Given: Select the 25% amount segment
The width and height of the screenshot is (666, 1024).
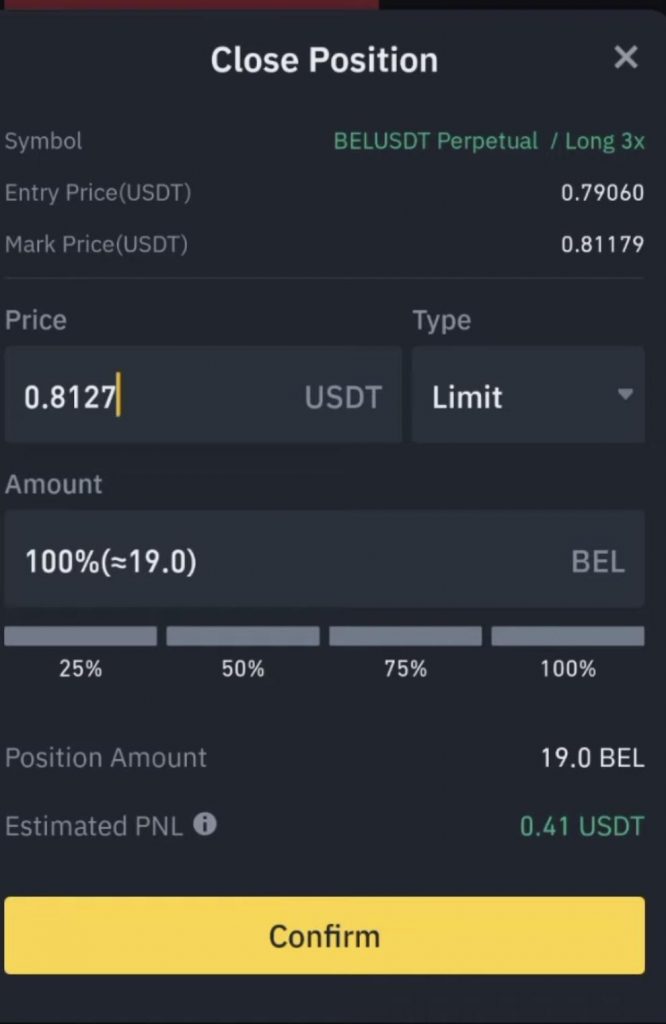Looking at the screenshot, I should point(81,636).
